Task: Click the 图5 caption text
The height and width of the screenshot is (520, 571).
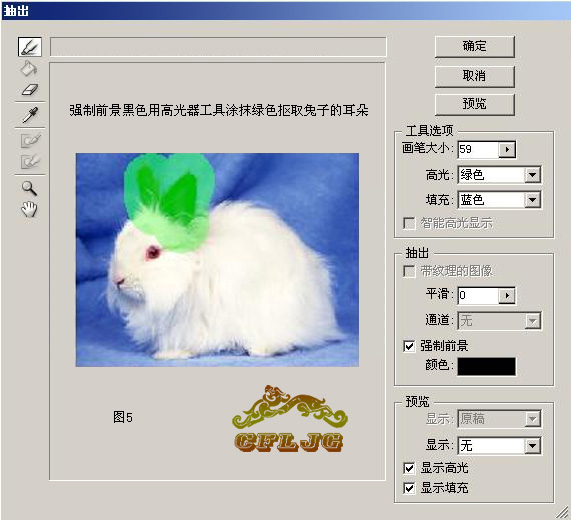Action: [123, 417]
